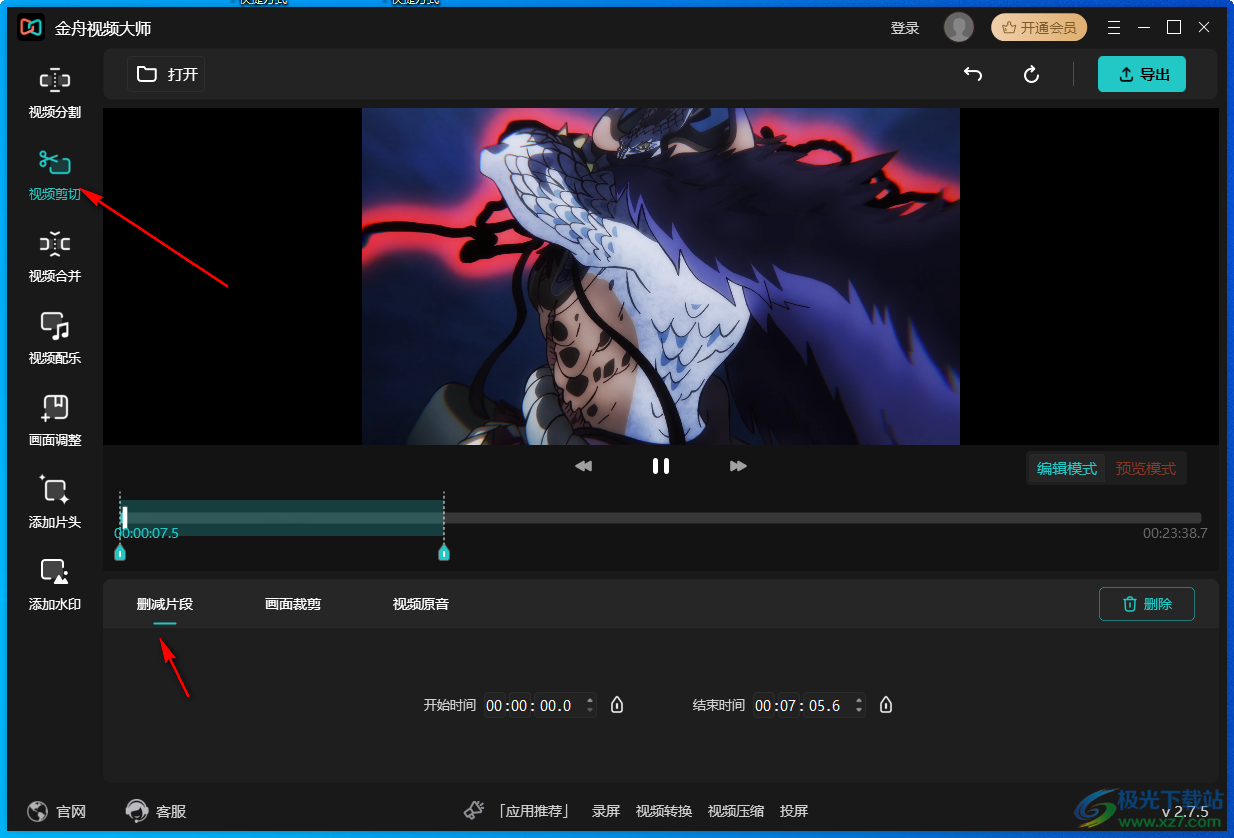Click the 导出 (export) button
This screenshot has width=1234, height=838.
1142,74
